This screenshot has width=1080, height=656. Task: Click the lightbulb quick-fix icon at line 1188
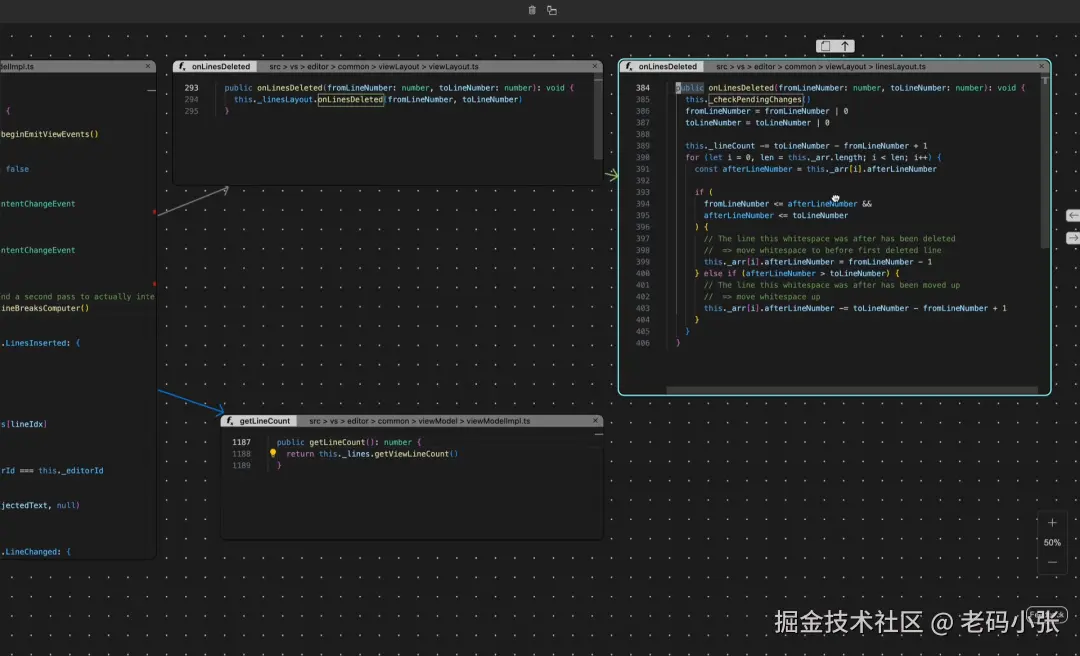[272, 454]
